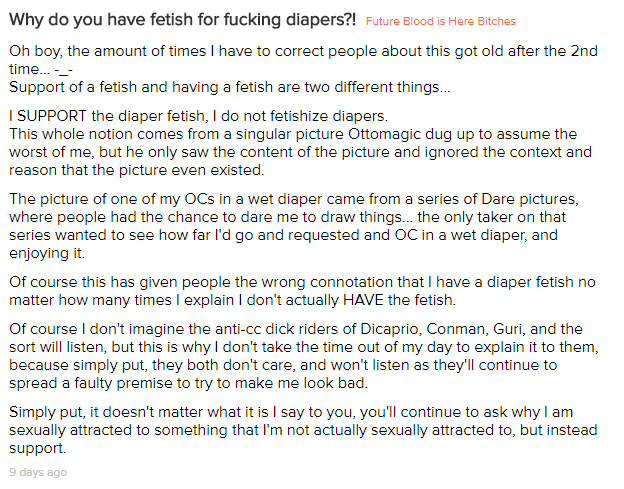This screenshot has height=489, width=624.
Task: Click the final word 'support.' of the answer
Action: [x=37, y=449]
